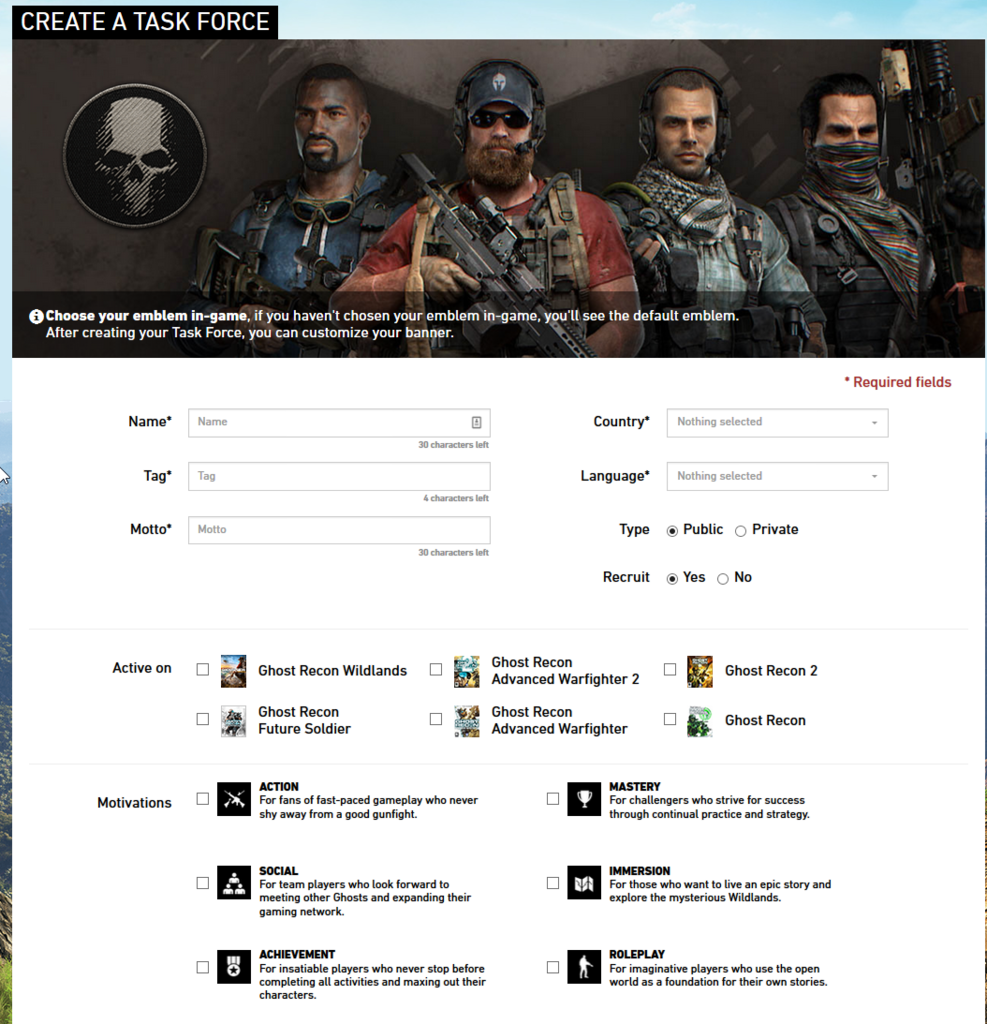Click the ROLEPLAY motivation heading
Screen dimensions: 987x1024
tap(637, 955)
